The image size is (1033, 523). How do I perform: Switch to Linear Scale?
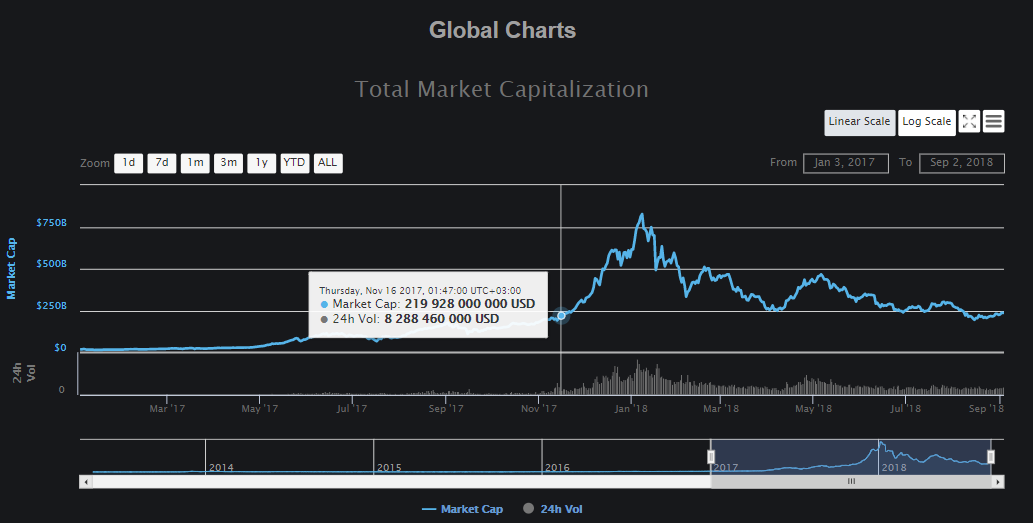[859, 122]
